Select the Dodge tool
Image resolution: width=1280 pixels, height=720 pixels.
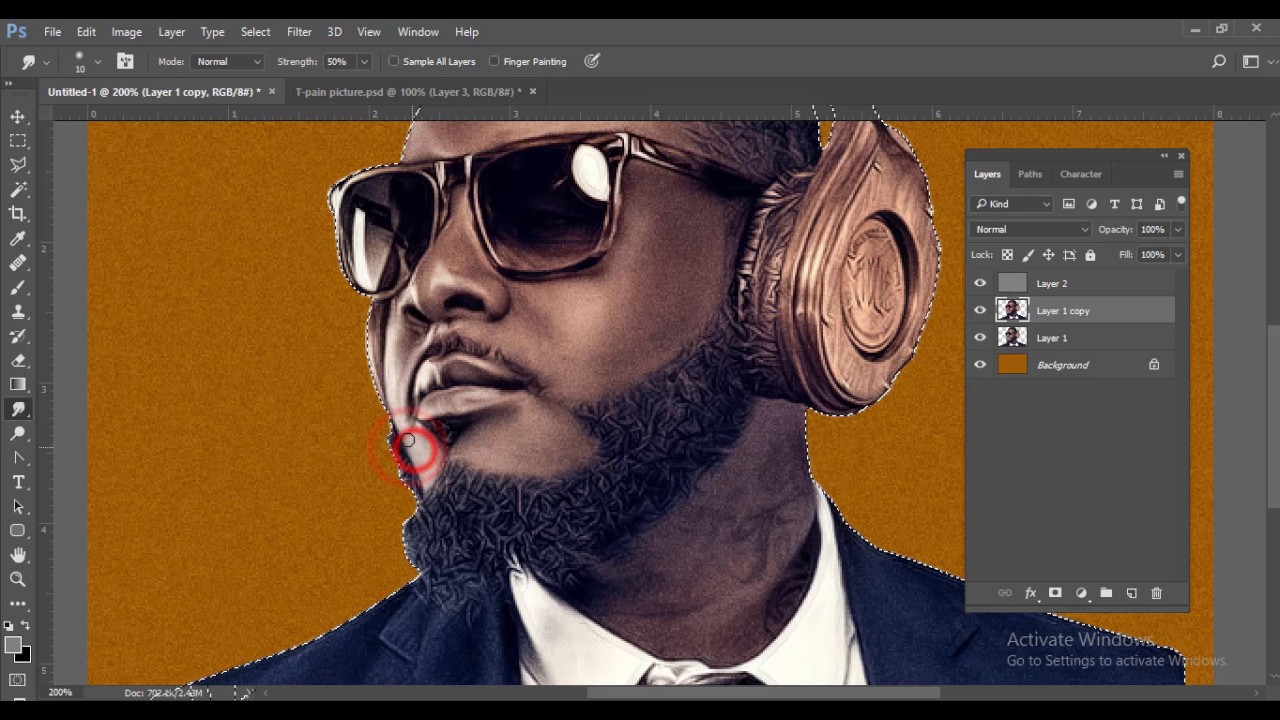point(18,434)
